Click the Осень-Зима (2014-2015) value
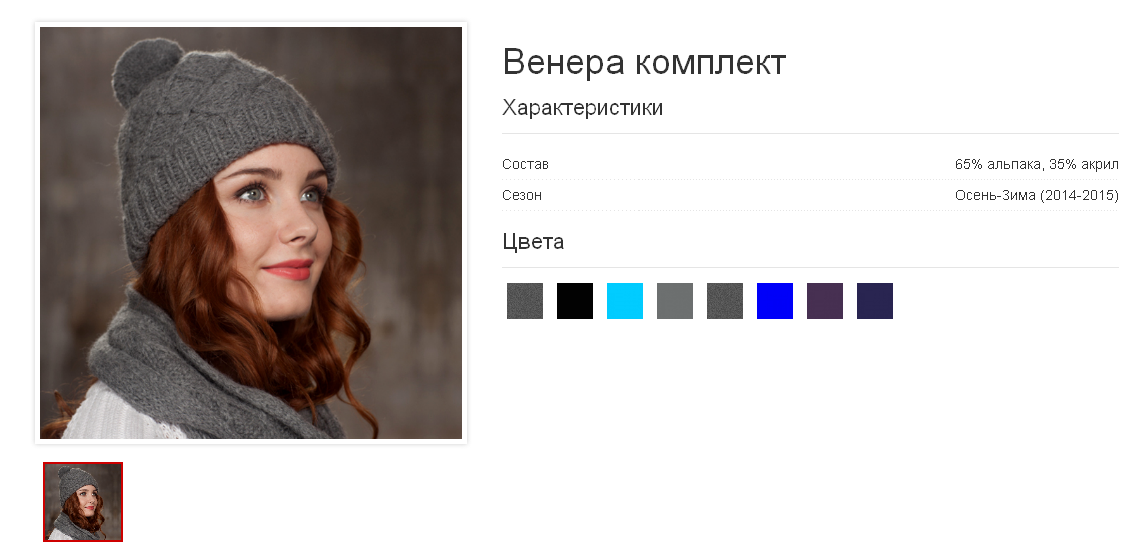1147x560 pixels. 1037,195
